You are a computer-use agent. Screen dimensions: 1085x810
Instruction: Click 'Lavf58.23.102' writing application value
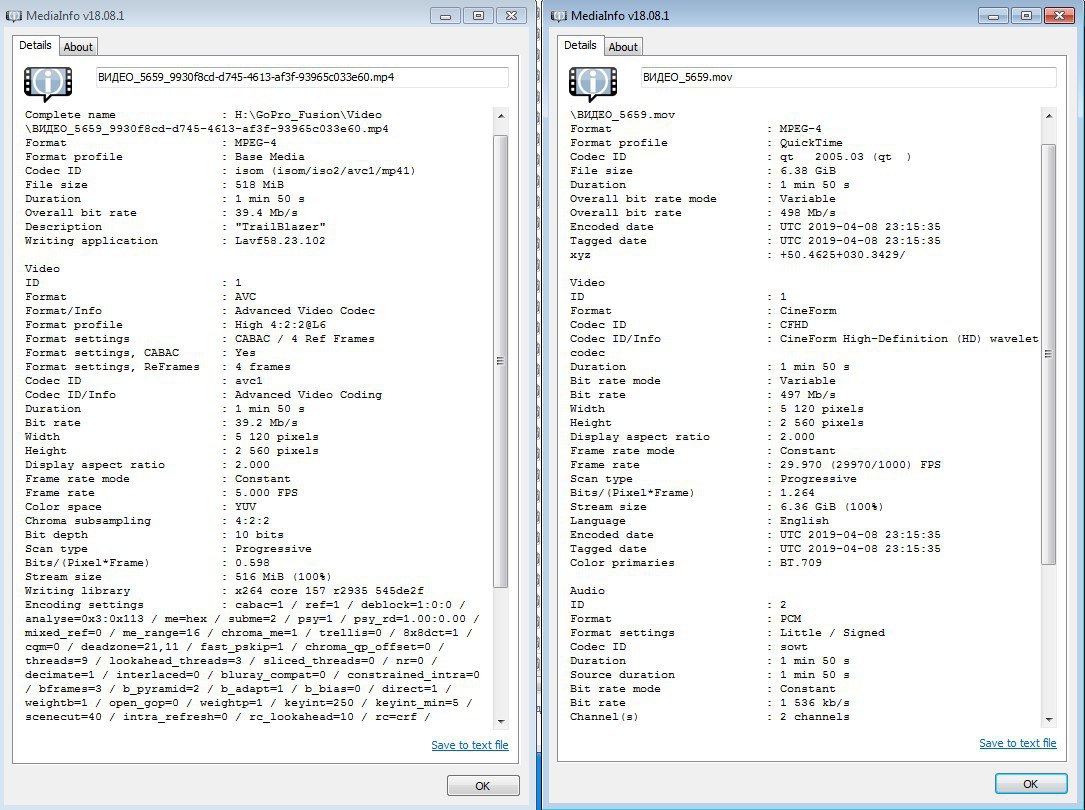point(280,241)
